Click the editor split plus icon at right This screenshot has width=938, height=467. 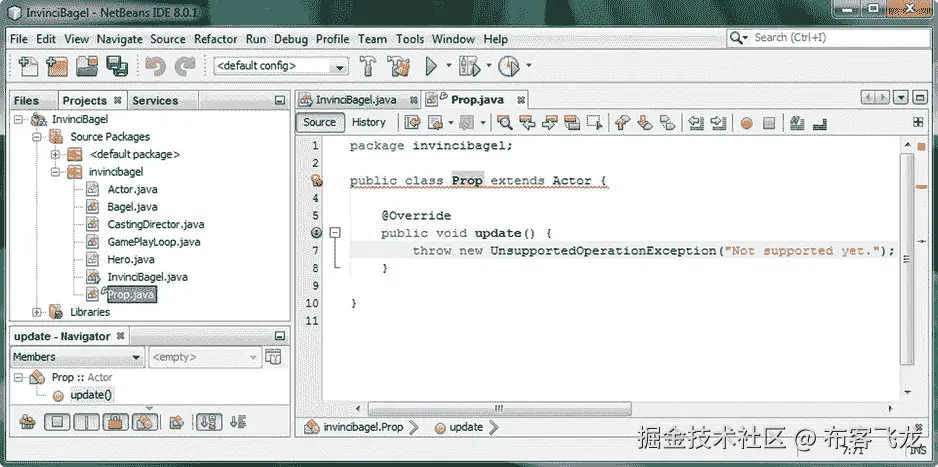coord(918,122)
